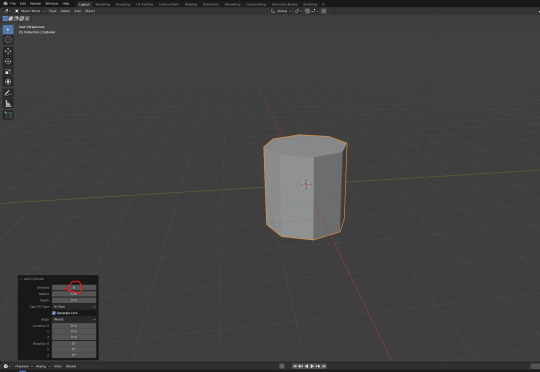Screen dimensions: 540x372
Task: Select the Add Cube tool
Action: [8, 115]
